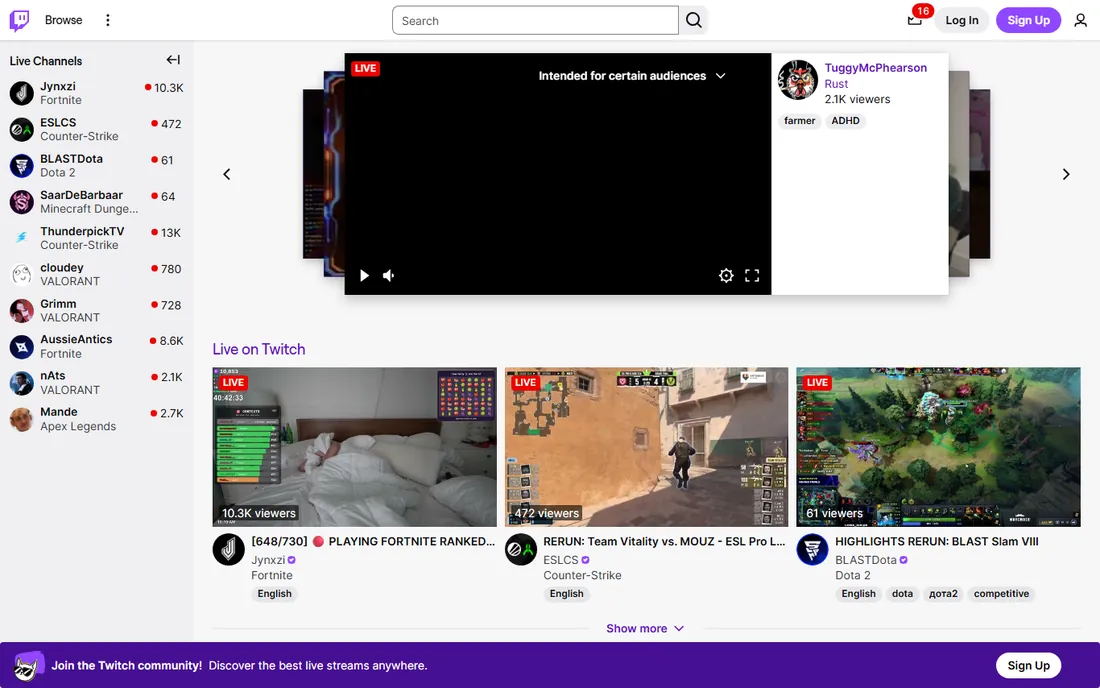Open the ThunderpickTV name in sidebar
Viewport: 1100px width, 688px height.
pos(82,231)
